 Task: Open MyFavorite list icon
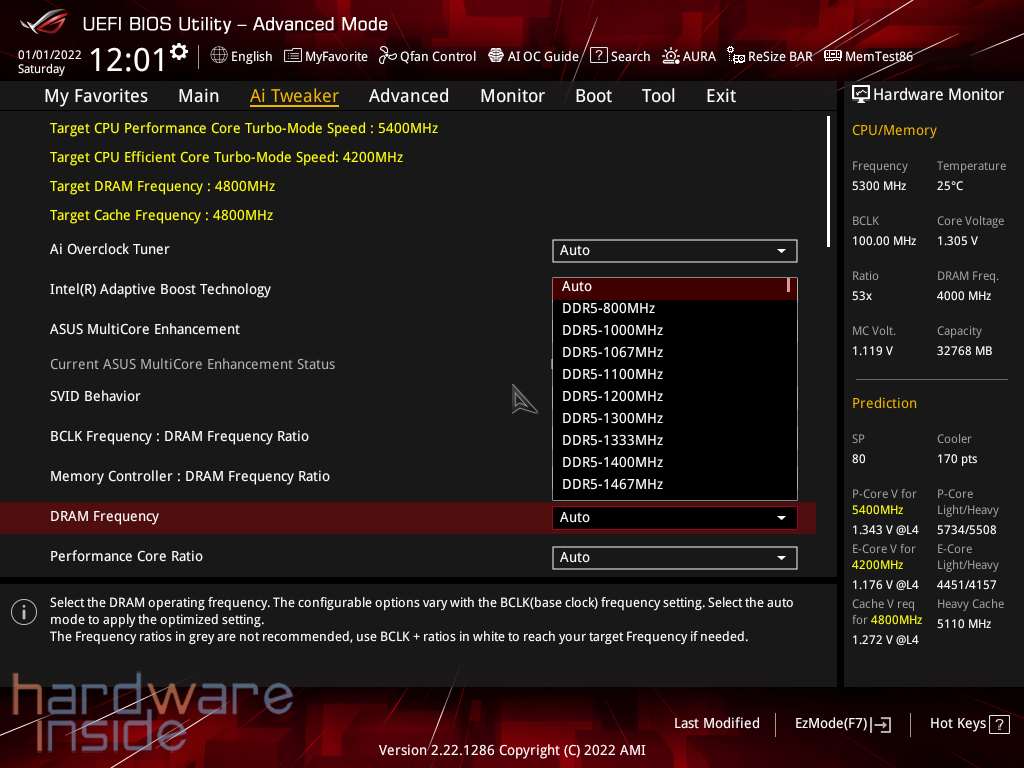pos(293,56)
